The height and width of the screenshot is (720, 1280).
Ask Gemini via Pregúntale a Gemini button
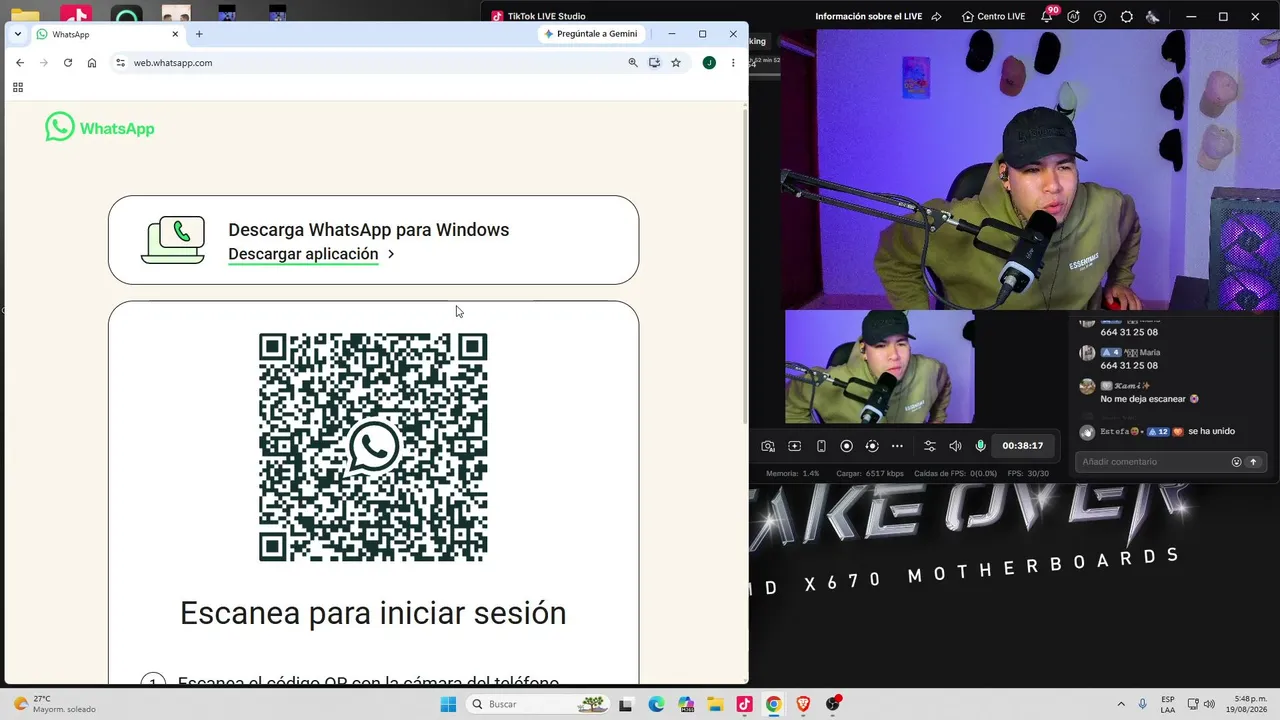tap(591, 34)
